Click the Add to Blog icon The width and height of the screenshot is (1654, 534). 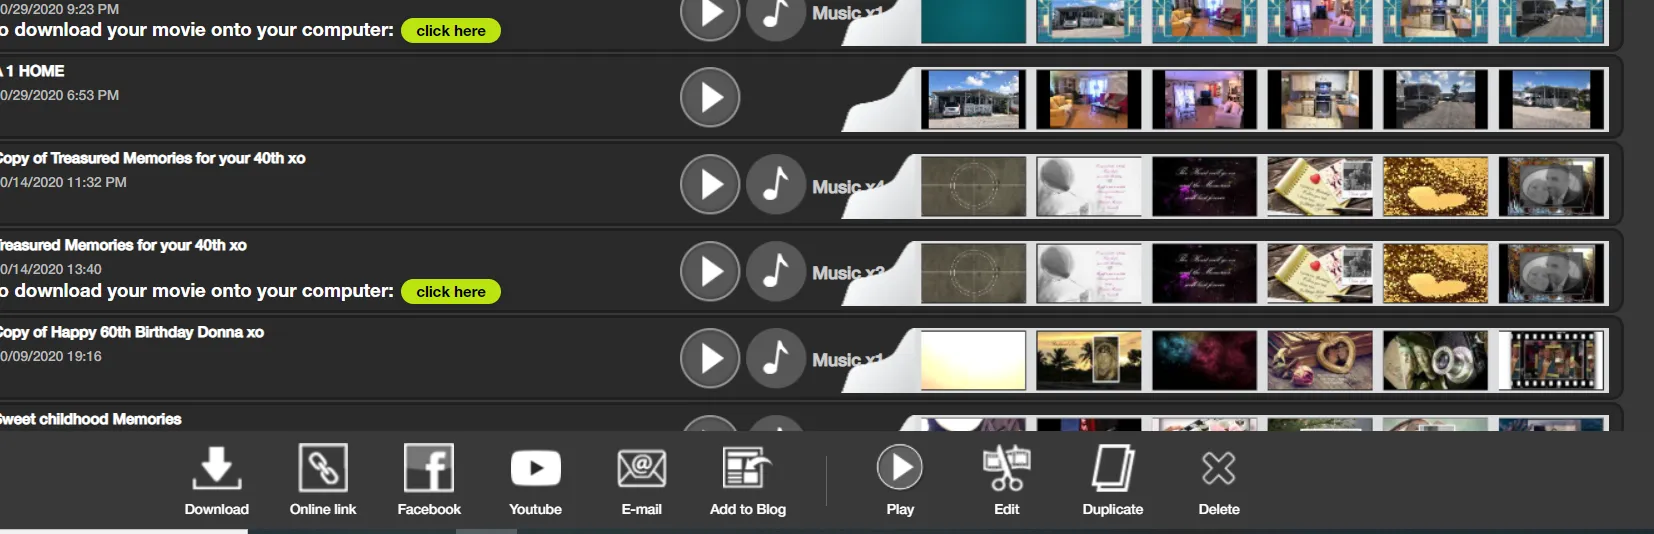(x=747, y=468)
